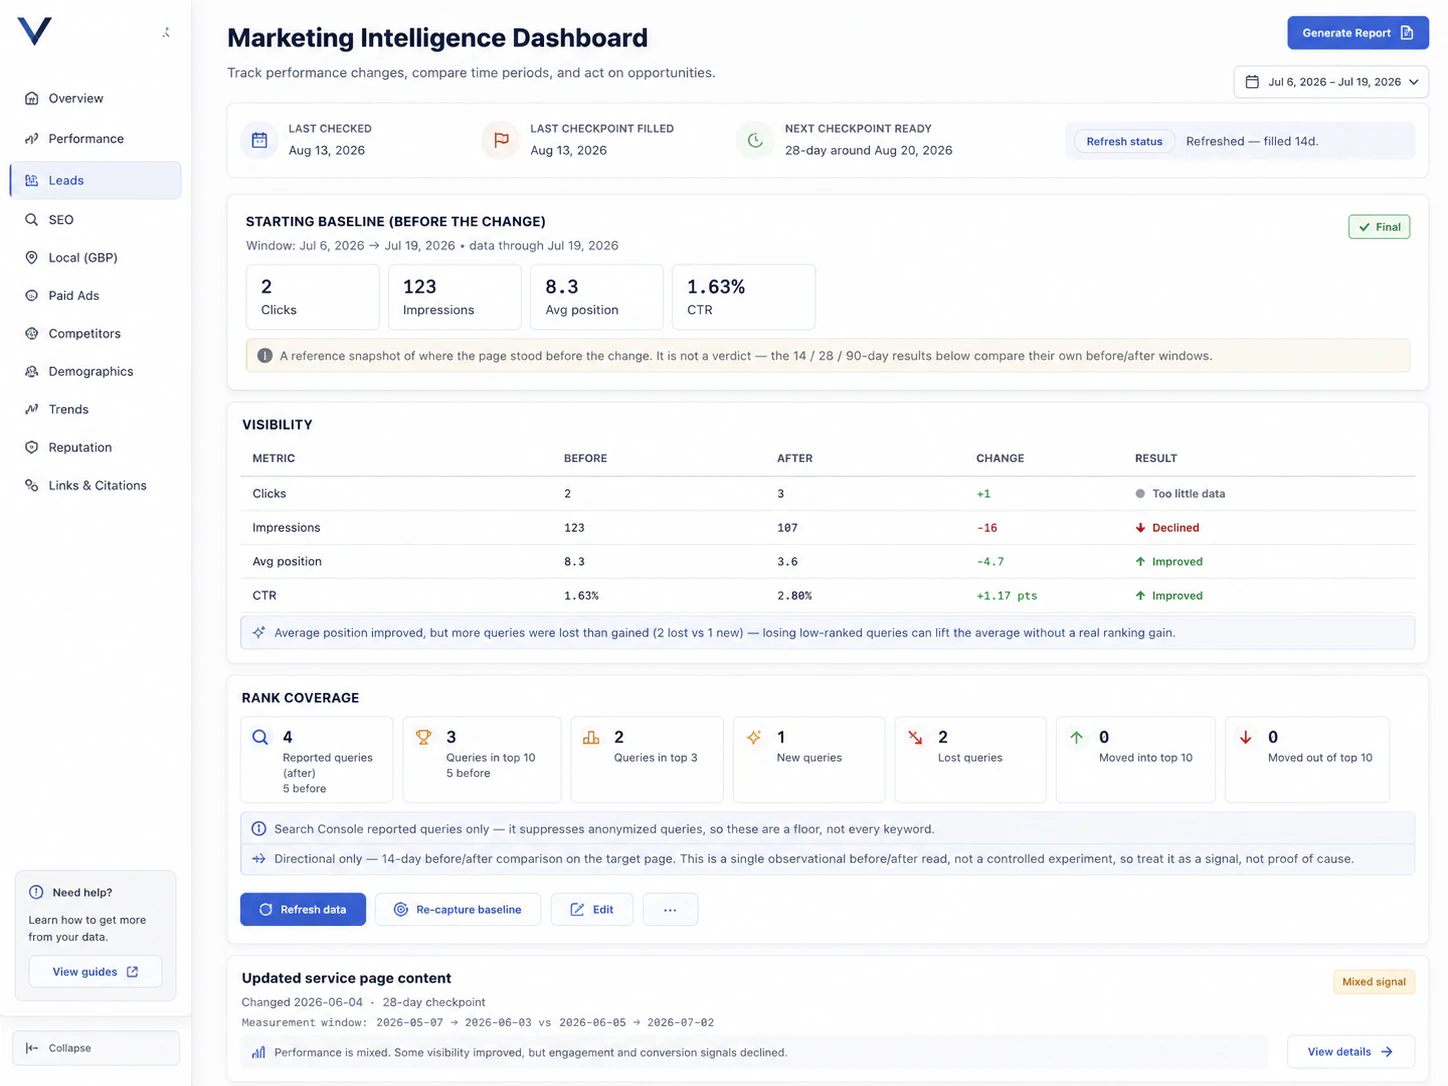Image resolution: width=1448 pixels, height=1086 pixels.
Task: Click the trophy icon on top 10 card
Action: point(424,737)
